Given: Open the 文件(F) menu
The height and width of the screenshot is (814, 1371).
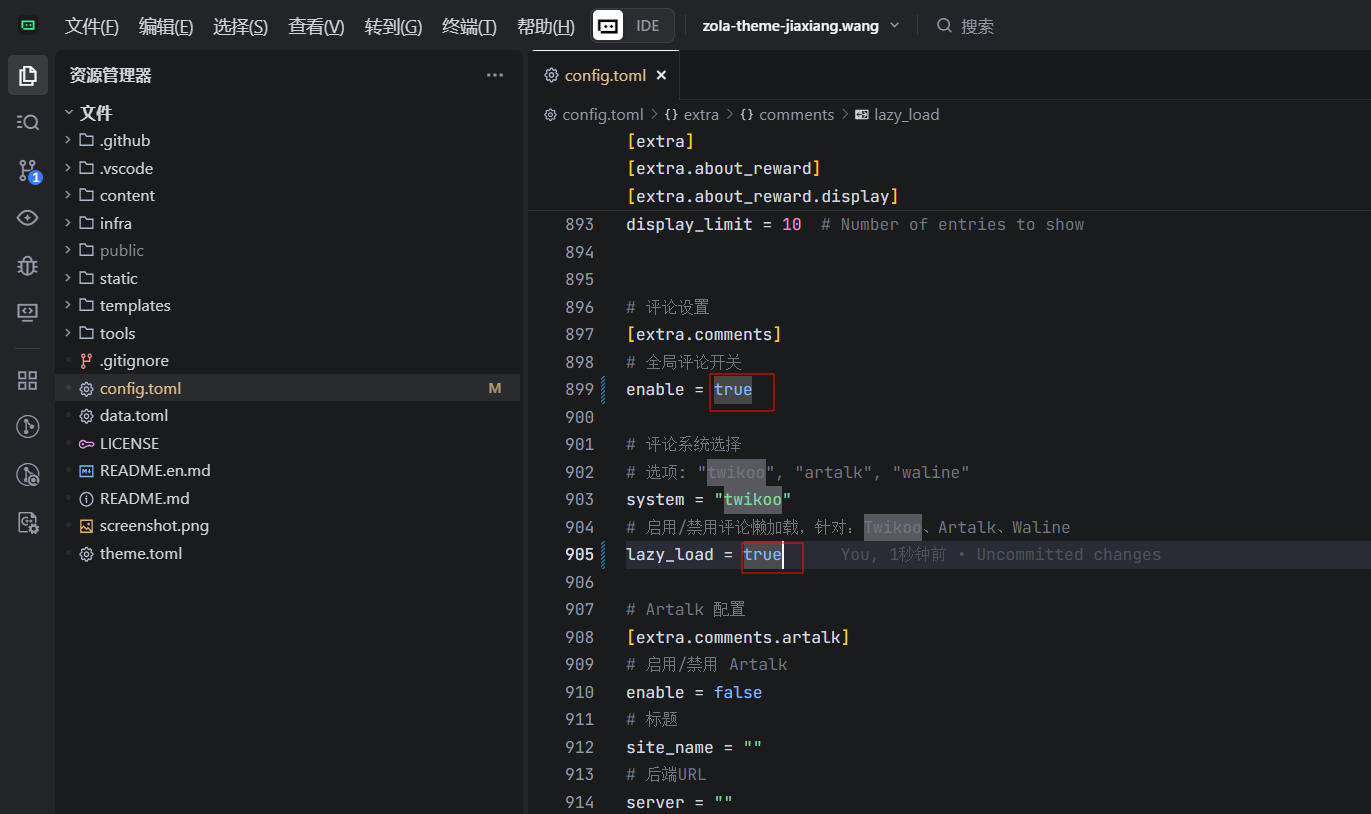Looking at the screenshot, I should click(92, 27).
